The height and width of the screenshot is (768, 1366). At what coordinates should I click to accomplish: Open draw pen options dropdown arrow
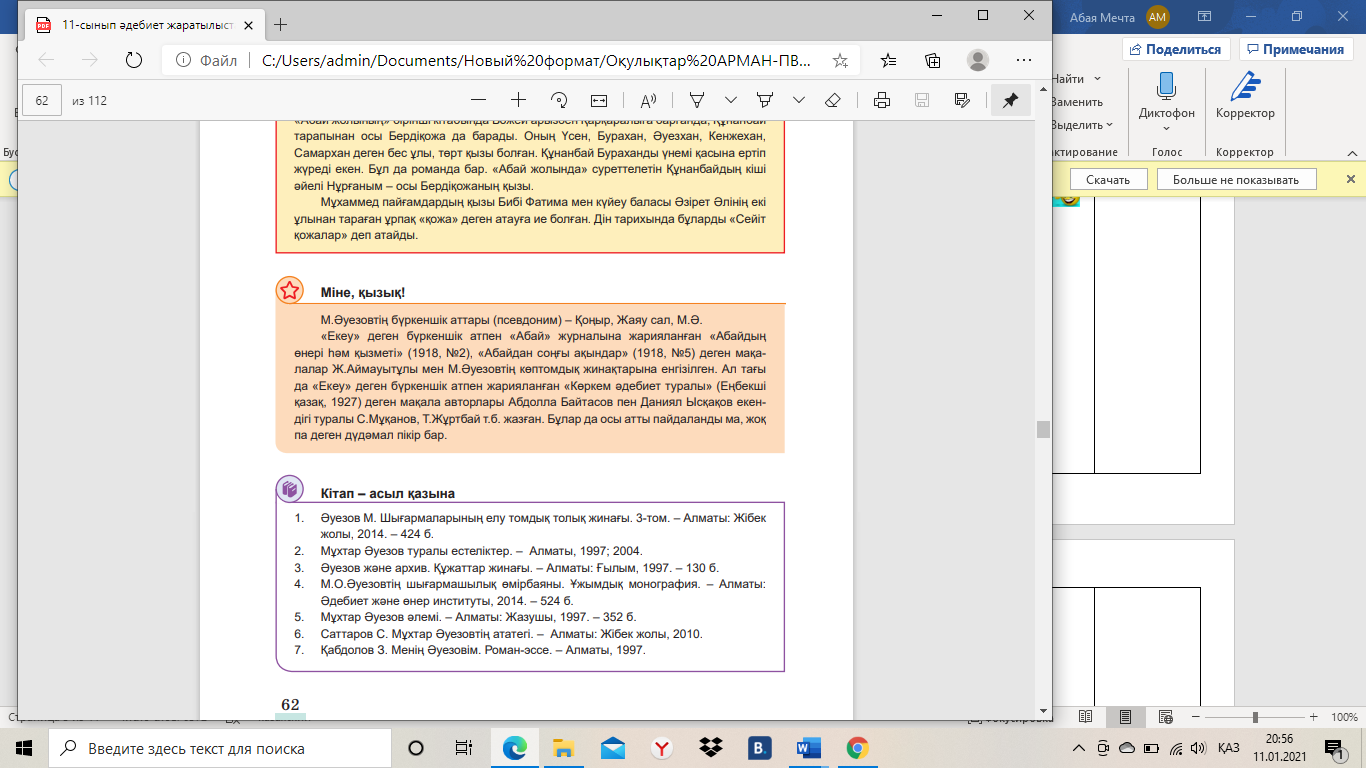click(731, 100)
